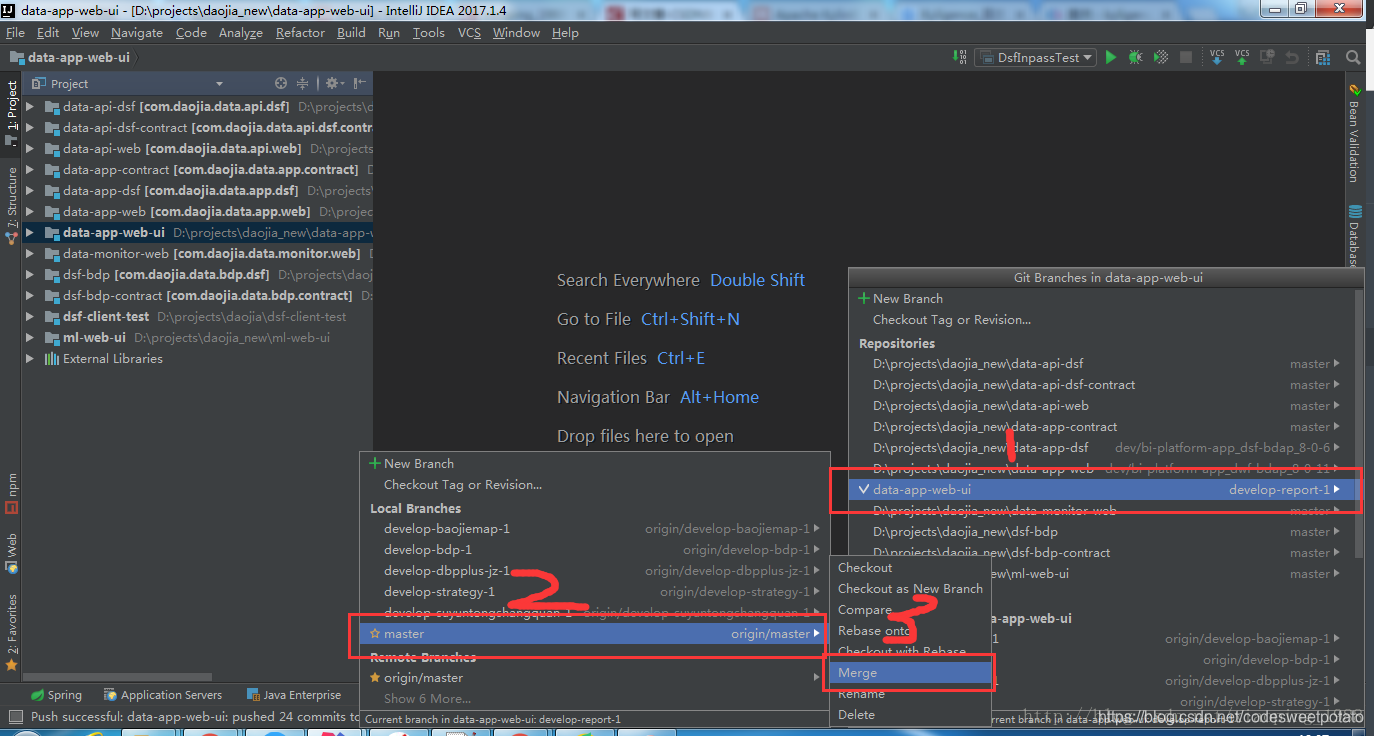This screenshot has height=736, width=1374.
Task: Start debugging with the bug icon
Action: pos(1135,58)
